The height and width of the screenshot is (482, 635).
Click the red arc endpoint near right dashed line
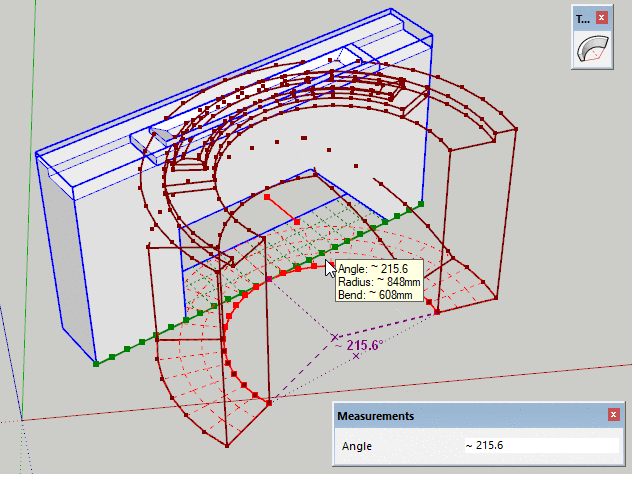[x=437, y=312]
